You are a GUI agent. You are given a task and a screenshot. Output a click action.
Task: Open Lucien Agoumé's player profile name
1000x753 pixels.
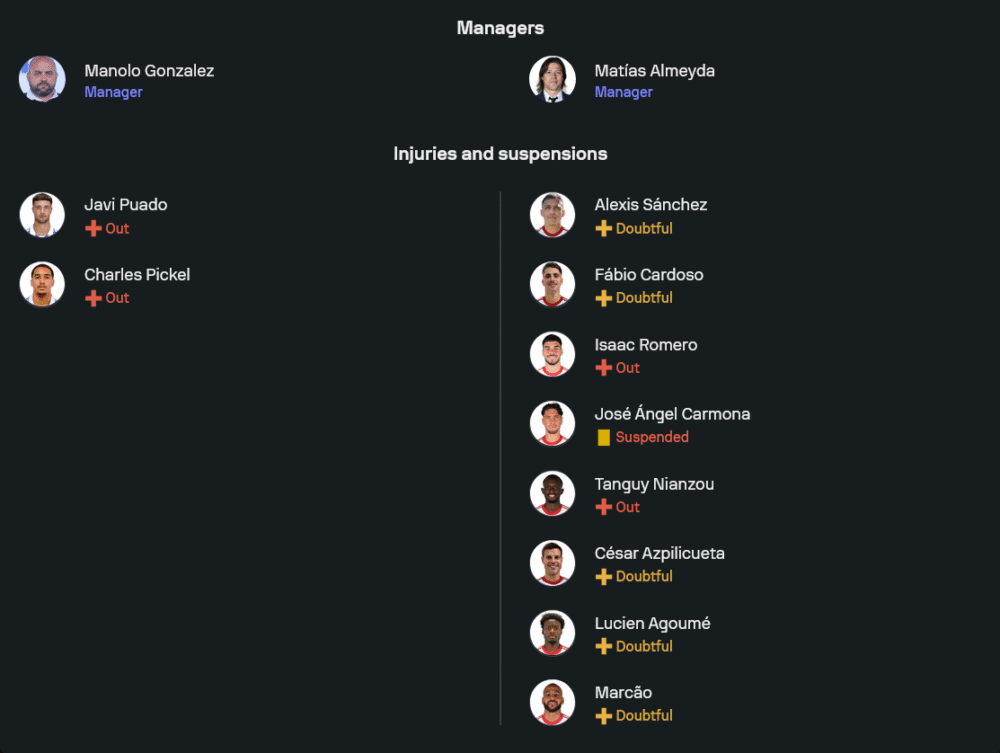coord(652,624)
